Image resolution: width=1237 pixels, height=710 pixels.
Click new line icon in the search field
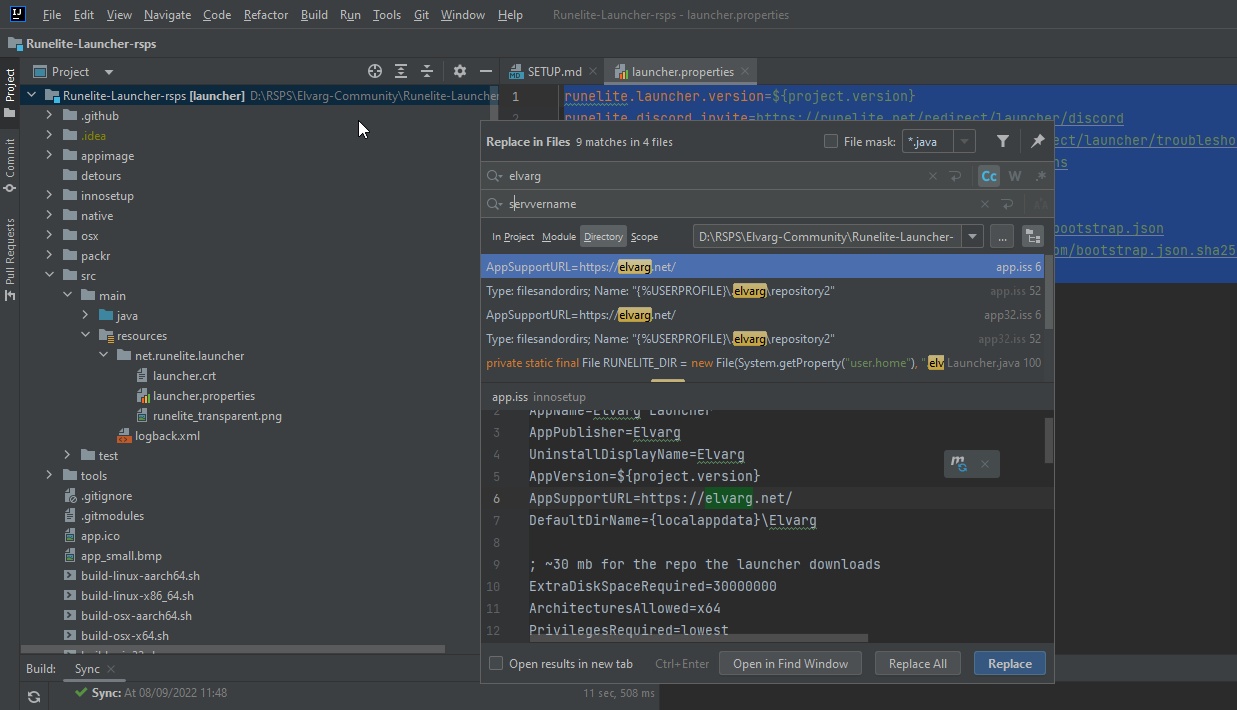(x=956, y=176)
